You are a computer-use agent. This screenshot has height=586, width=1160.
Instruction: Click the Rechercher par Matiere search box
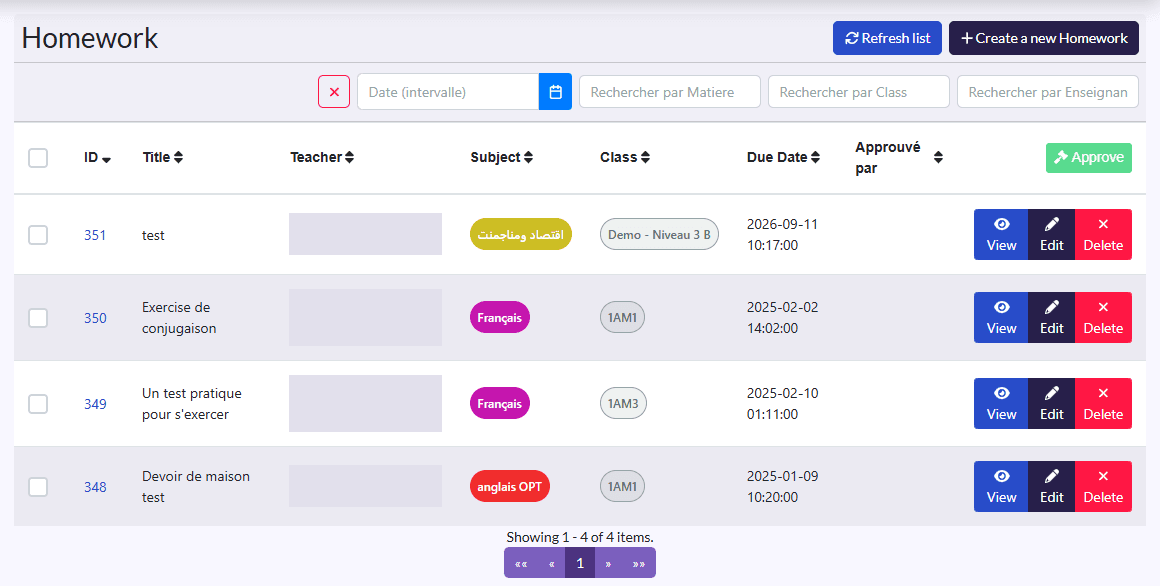pyautogui.click(x=670, y=92)
